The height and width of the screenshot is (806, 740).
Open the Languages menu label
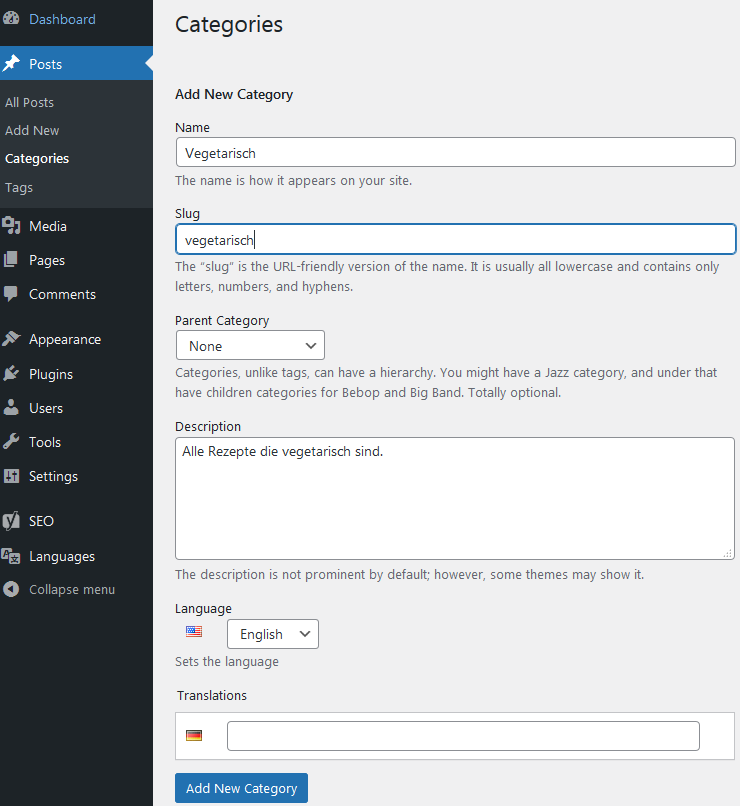click(62, 556)
